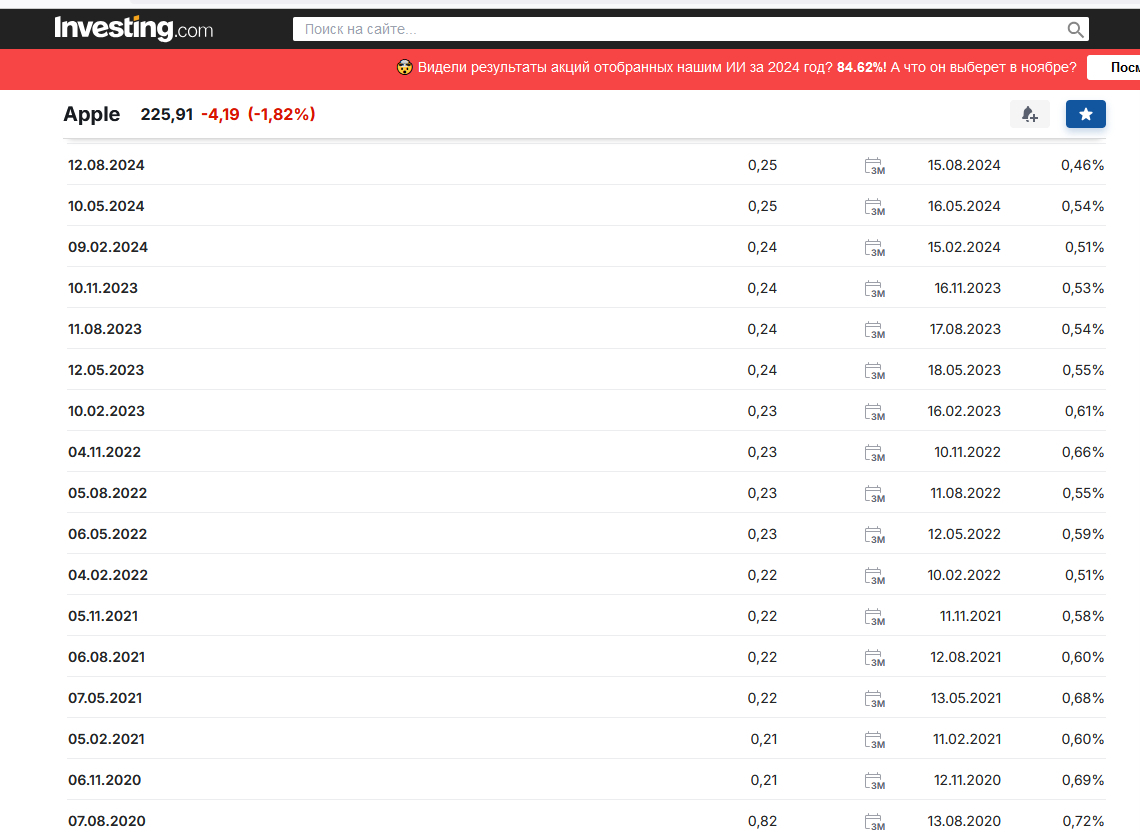Click yield value 0,58%
This screenshot has height=838, width=1140.
(x=1083, y=616)
